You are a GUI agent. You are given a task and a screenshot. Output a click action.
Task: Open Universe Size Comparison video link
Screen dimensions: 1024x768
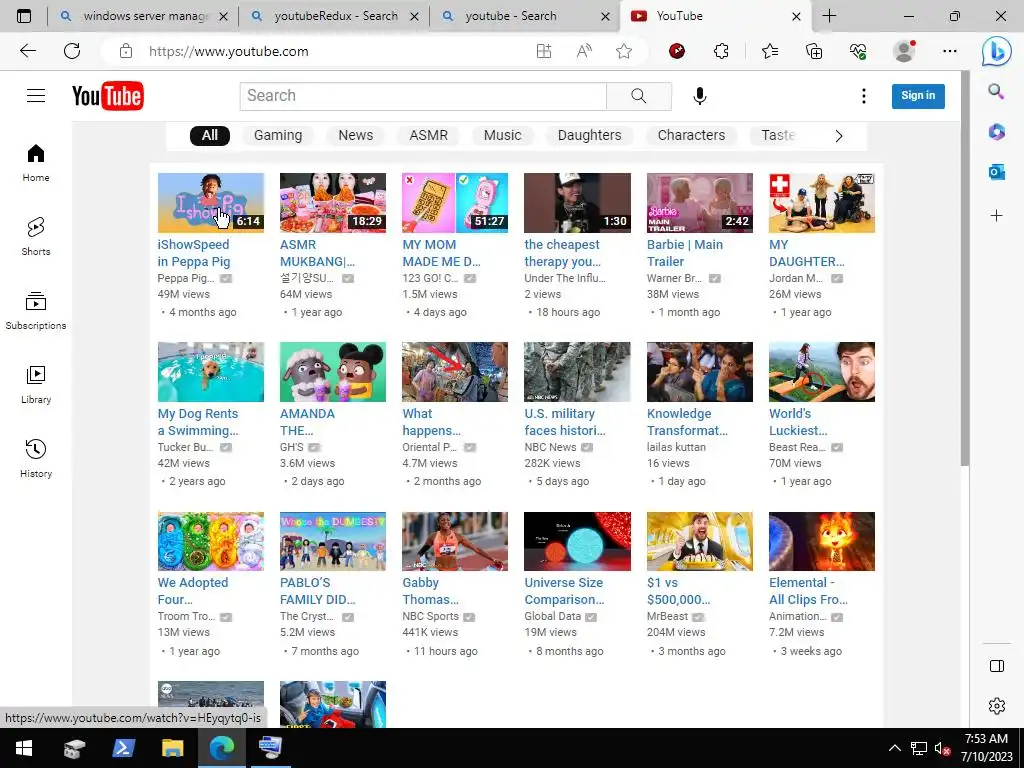point(564,591)
